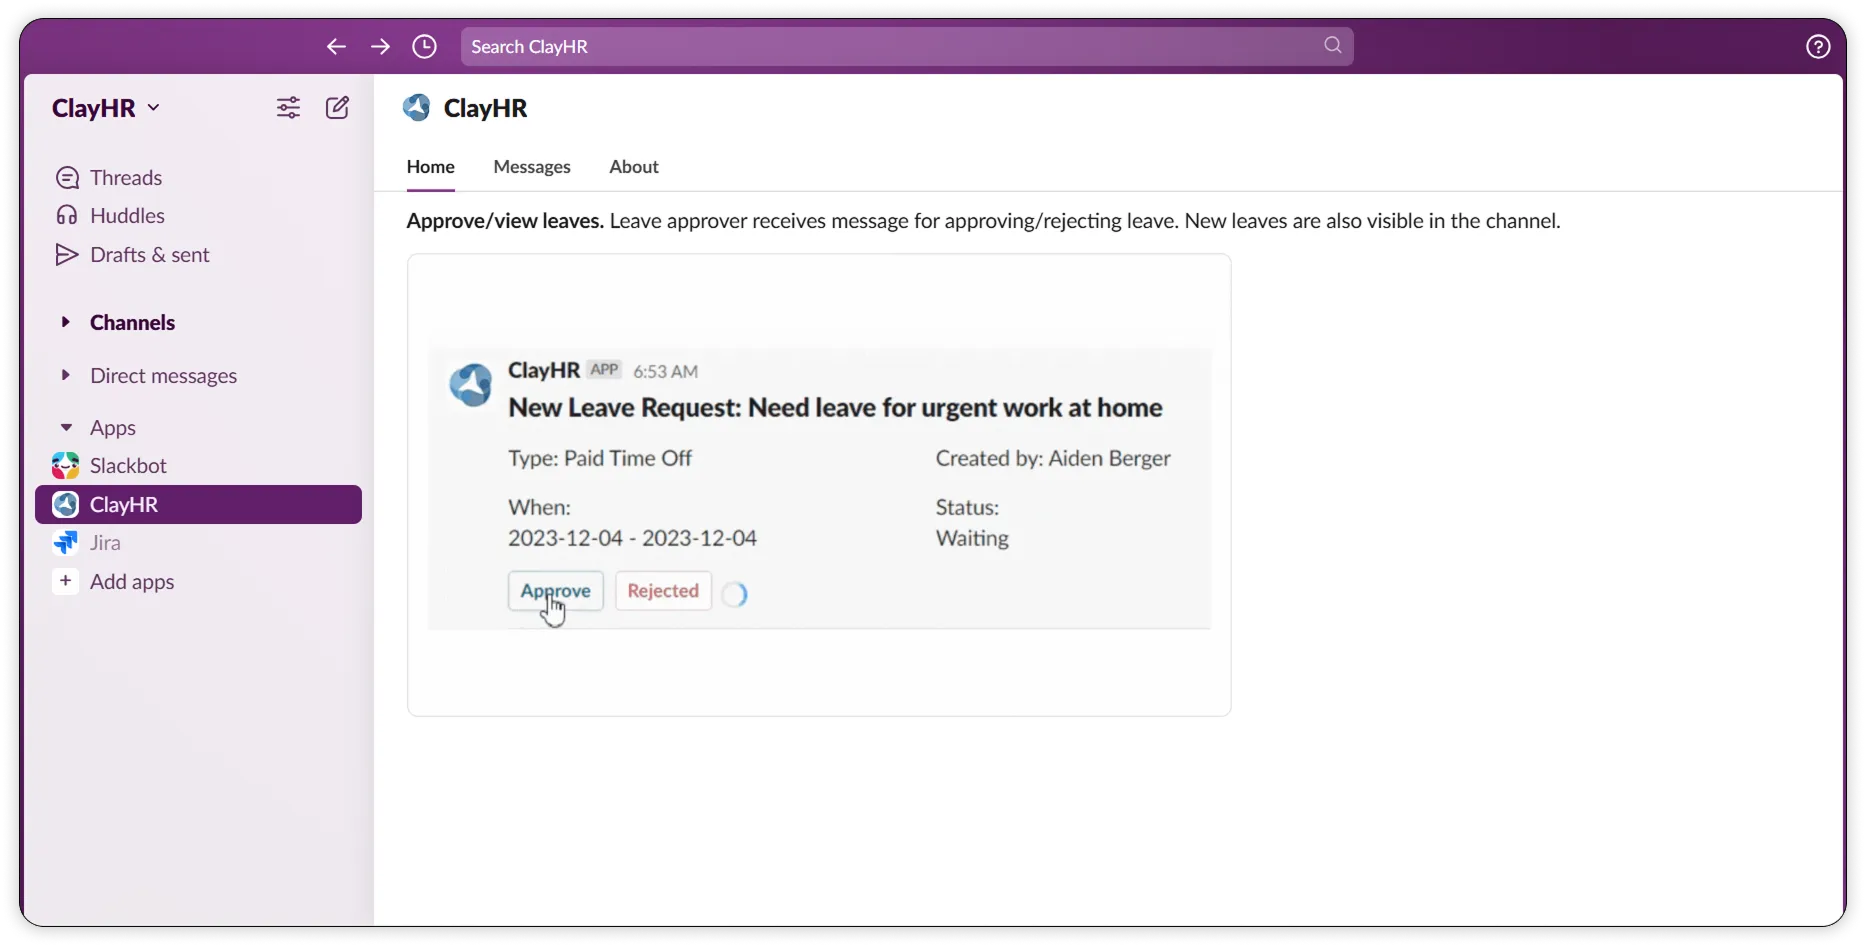
Task: Click Add apps in the sidebar
Action: tap(132, 581)
